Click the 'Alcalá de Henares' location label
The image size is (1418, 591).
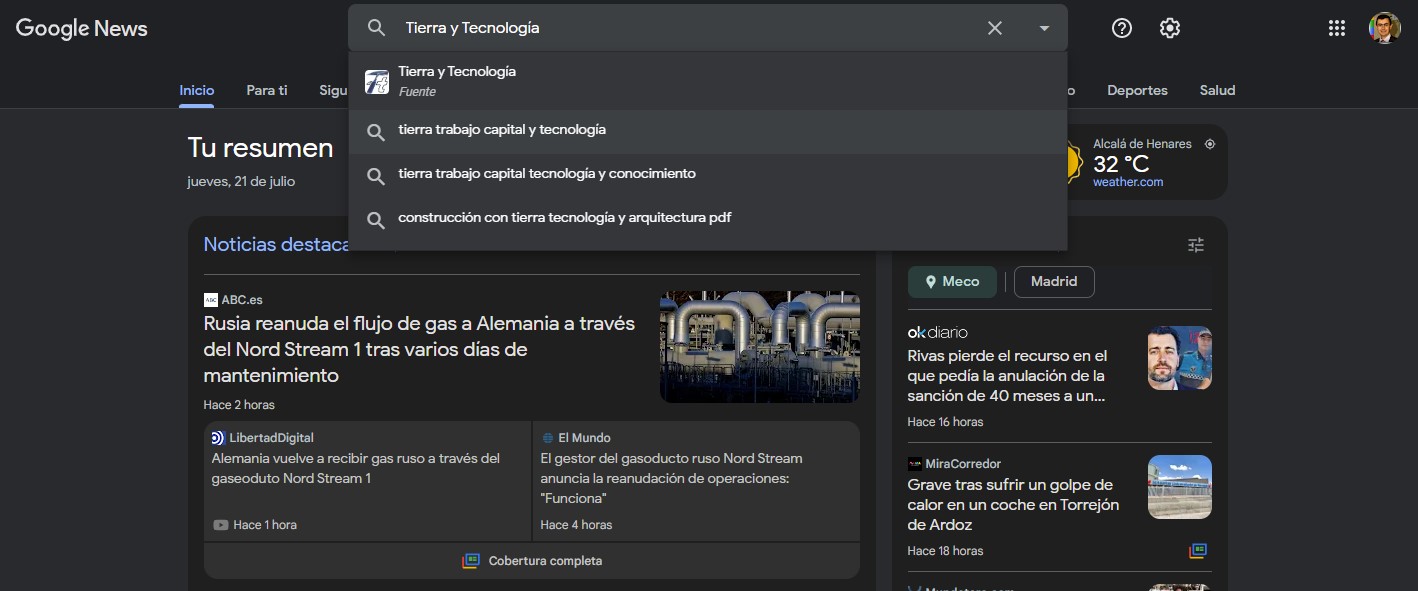pos(1142,144)
